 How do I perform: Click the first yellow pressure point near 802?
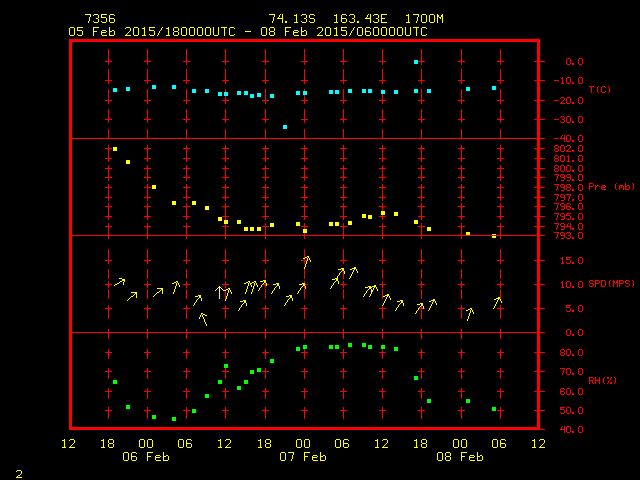(x=115, y=149)
